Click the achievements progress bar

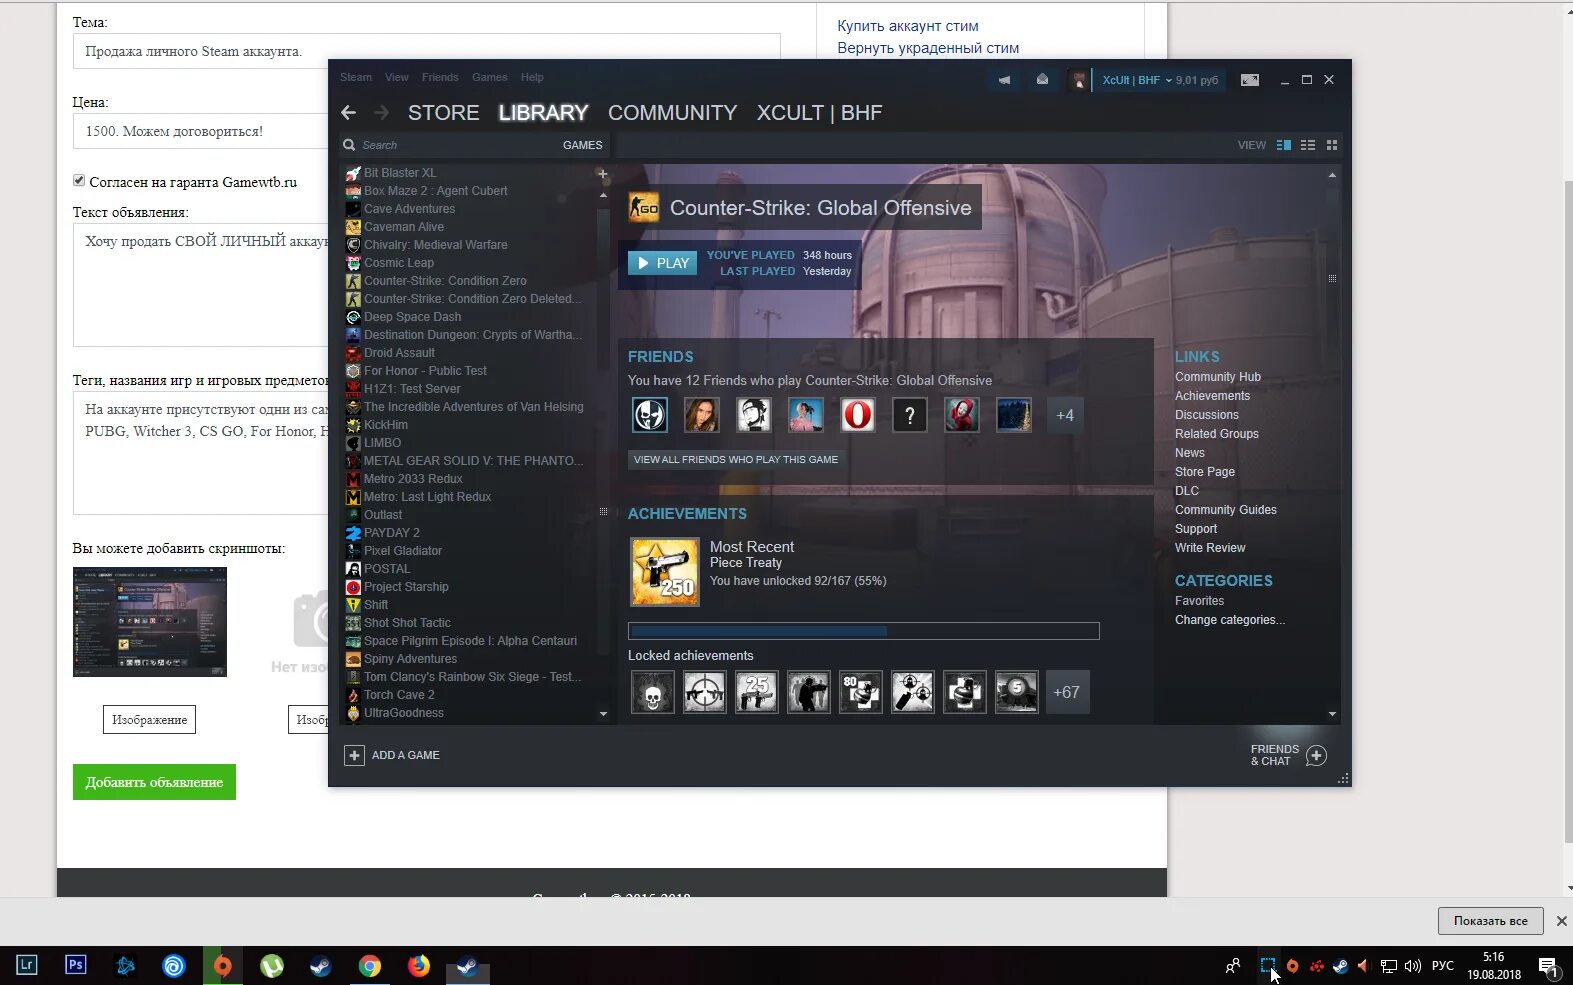click(864, 631)
